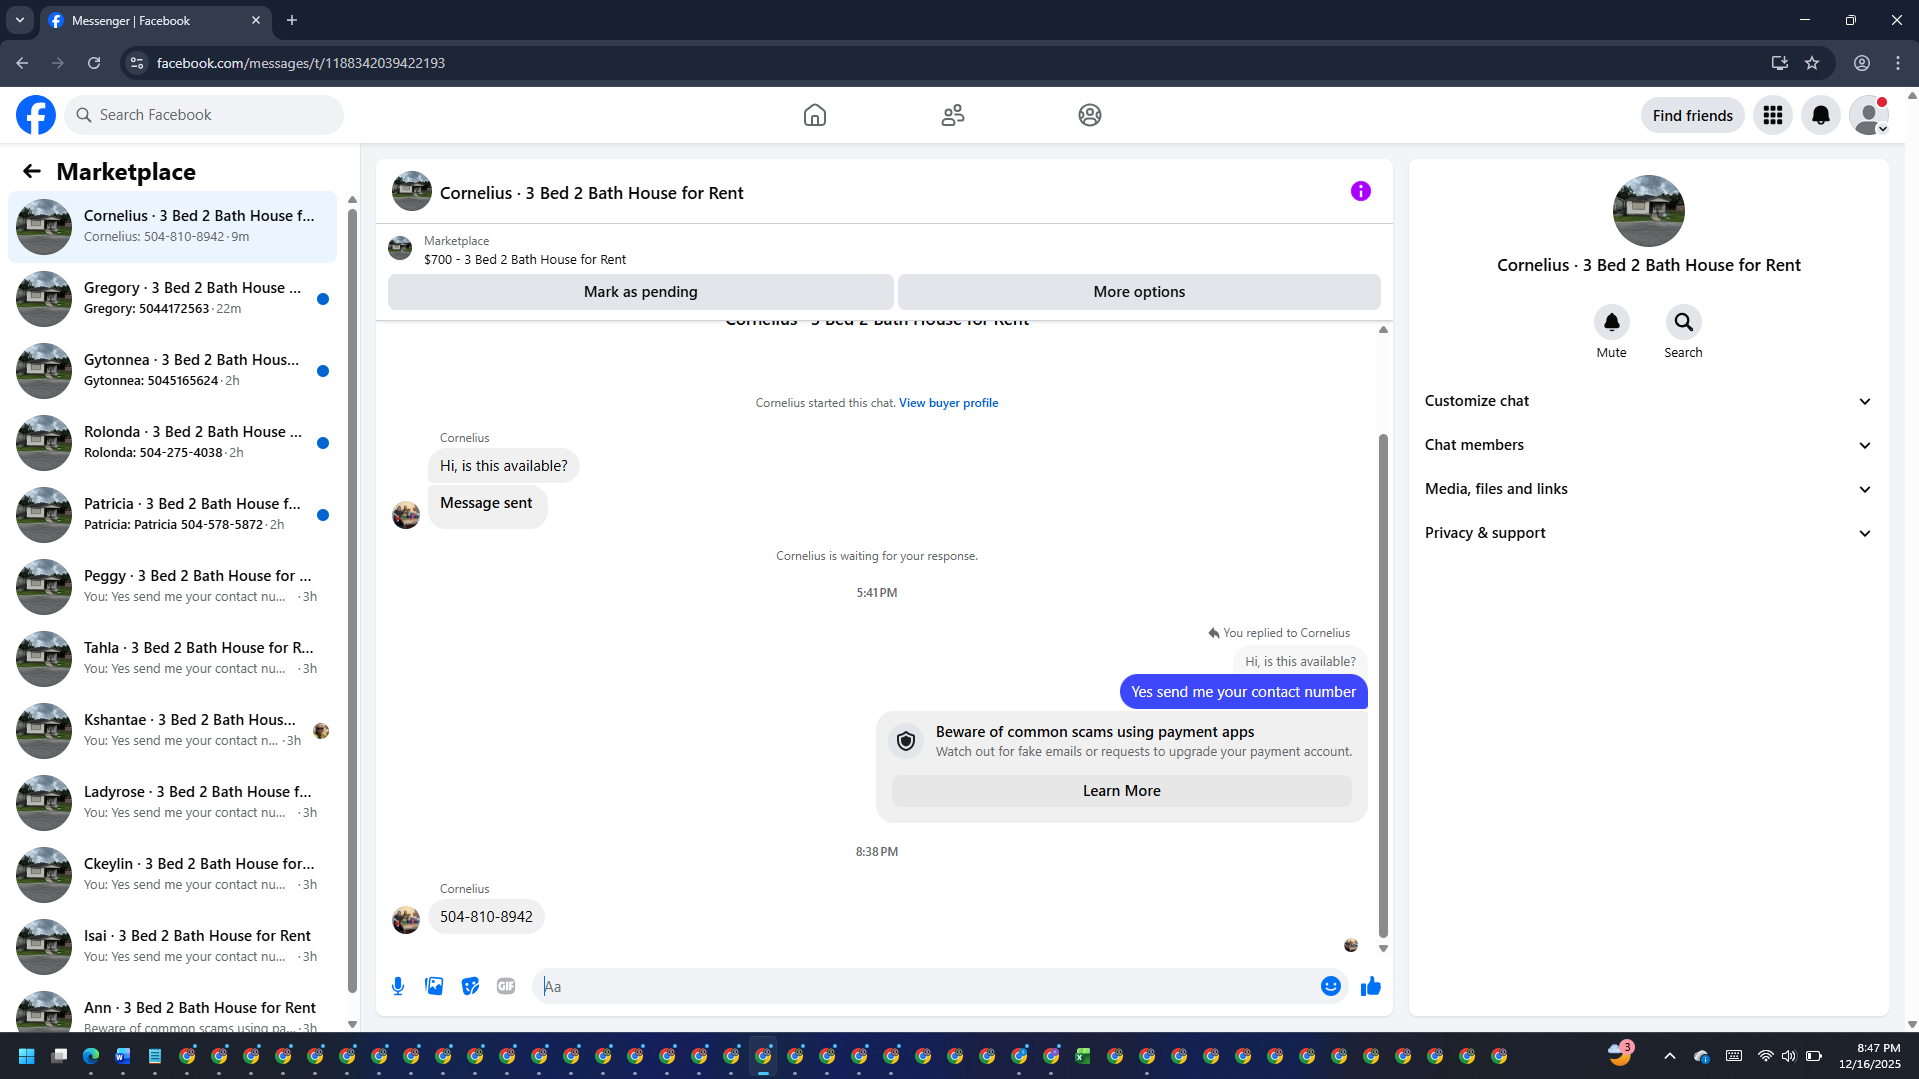Open Rolonda's conversation in the list
Image resolution: width=1919 pixels, height=1079 pixels.
[172, 443]
